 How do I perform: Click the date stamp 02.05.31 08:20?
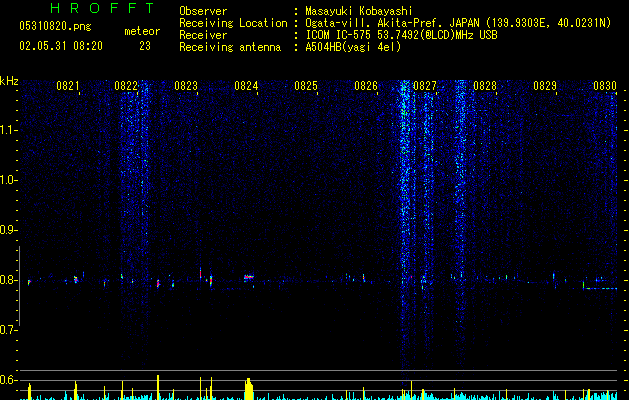61,46
